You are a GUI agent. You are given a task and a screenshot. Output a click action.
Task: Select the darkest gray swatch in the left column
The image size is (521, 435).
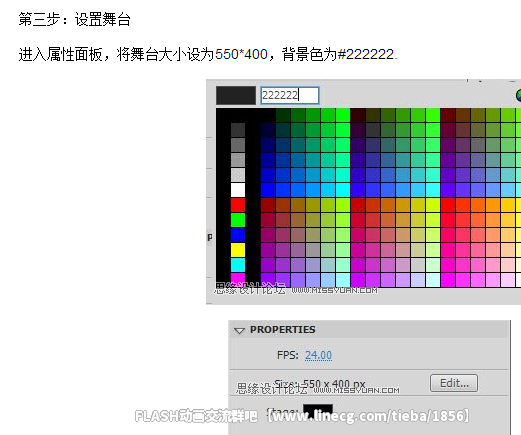238,130
